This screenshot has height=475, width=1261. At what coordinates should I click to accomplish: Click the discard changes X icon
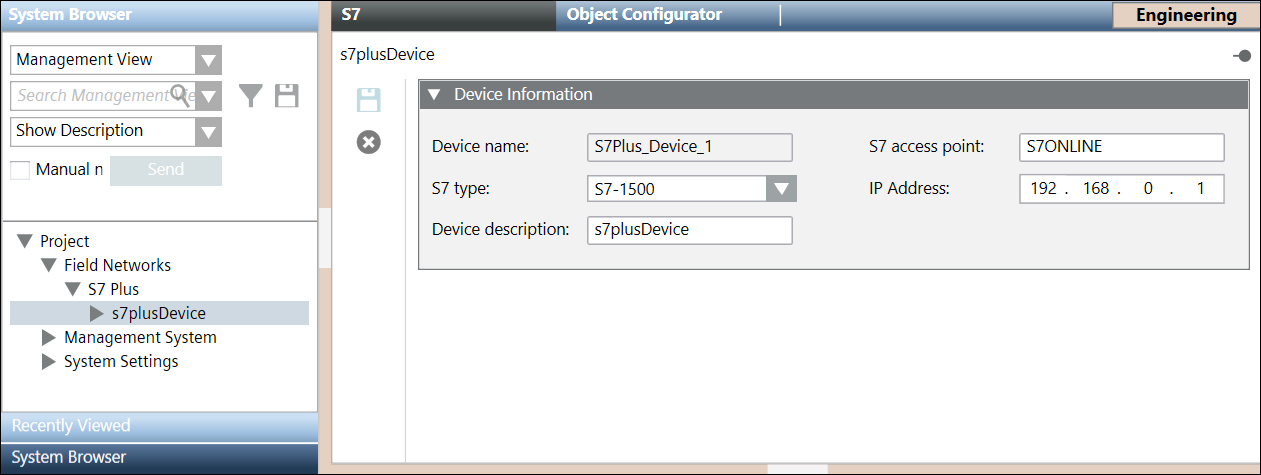(369, 143)
